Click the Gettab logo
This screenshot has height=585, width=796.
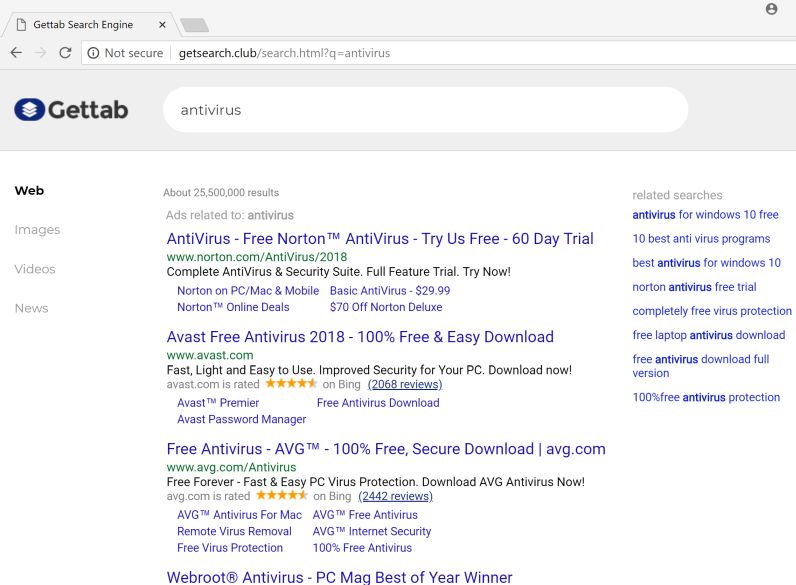pyautogui.click(x=72, y=110)
